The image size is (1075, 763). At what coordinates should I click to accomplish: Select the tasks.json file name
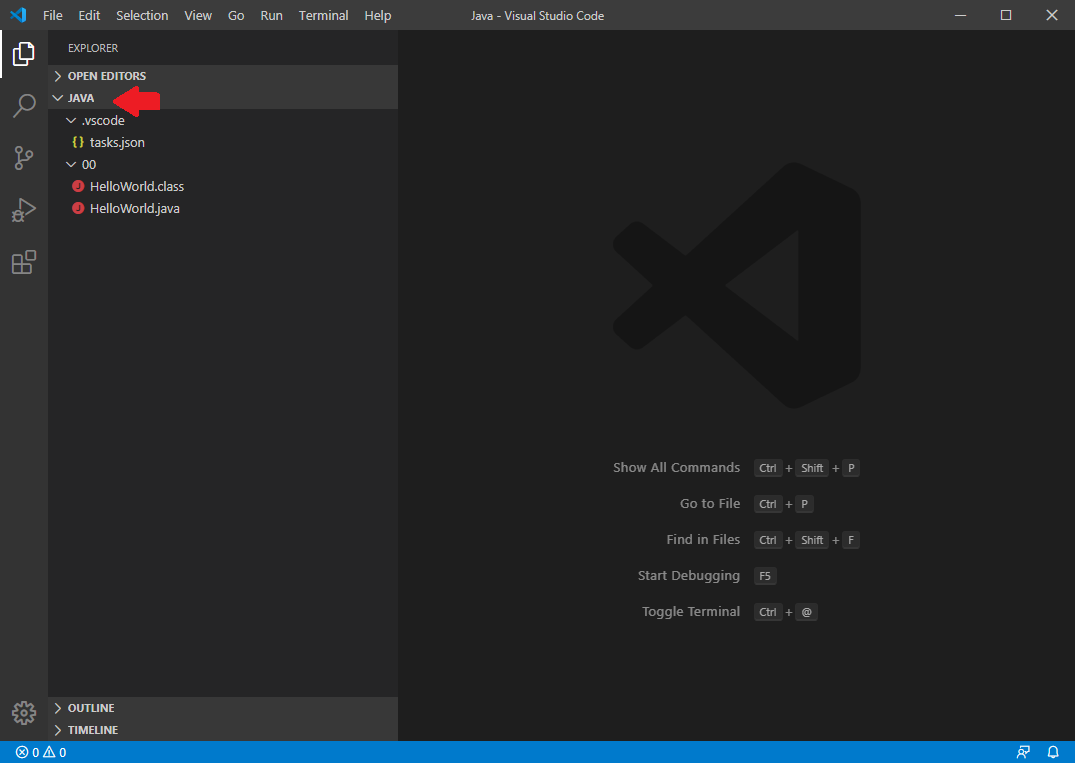117,143
